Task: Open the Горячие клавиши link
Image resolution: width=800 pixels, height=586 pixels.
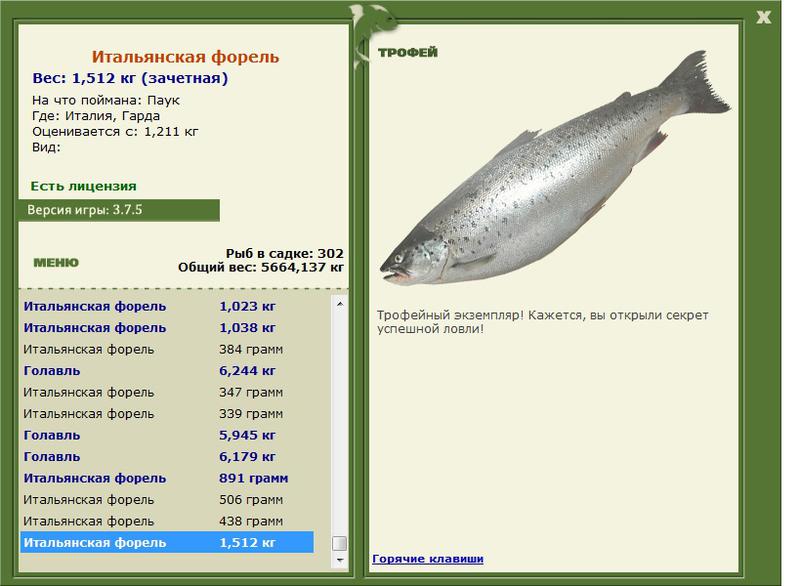Action: pyautogui.click(x=428, y=558)
